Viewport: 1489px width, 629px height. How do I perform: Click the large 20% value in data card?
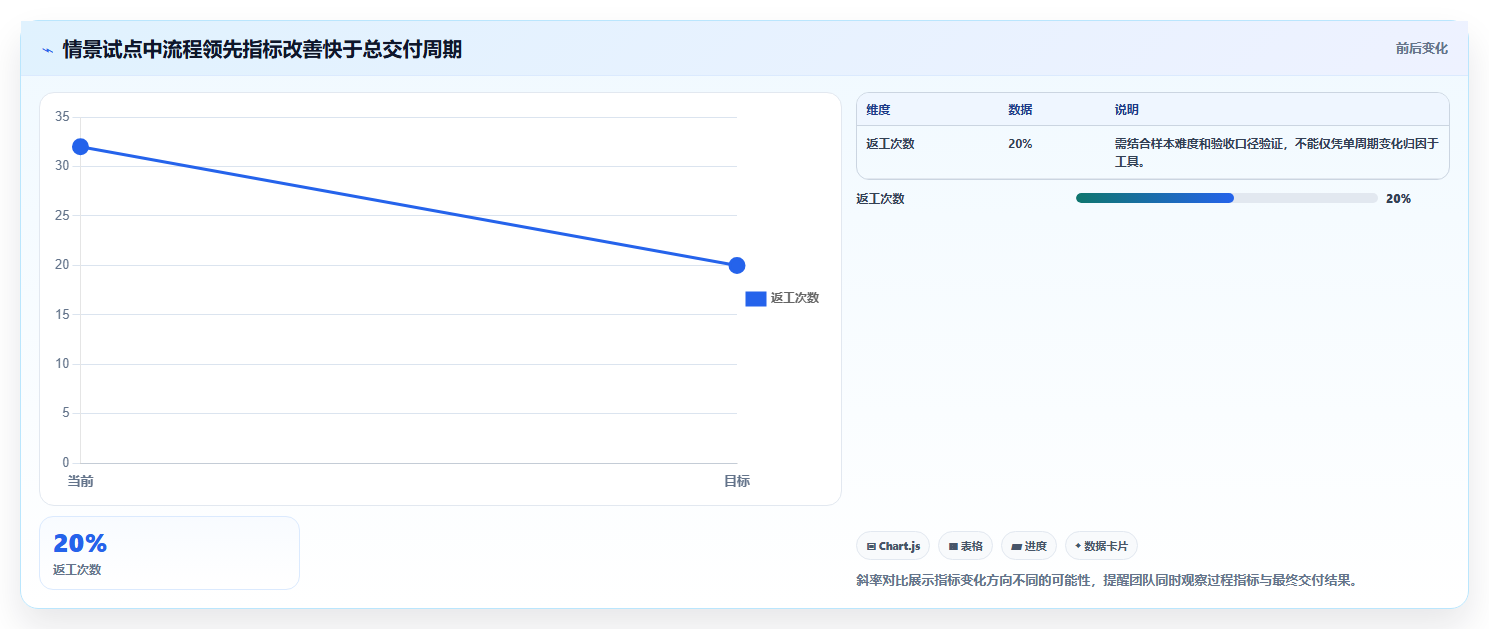80,543
